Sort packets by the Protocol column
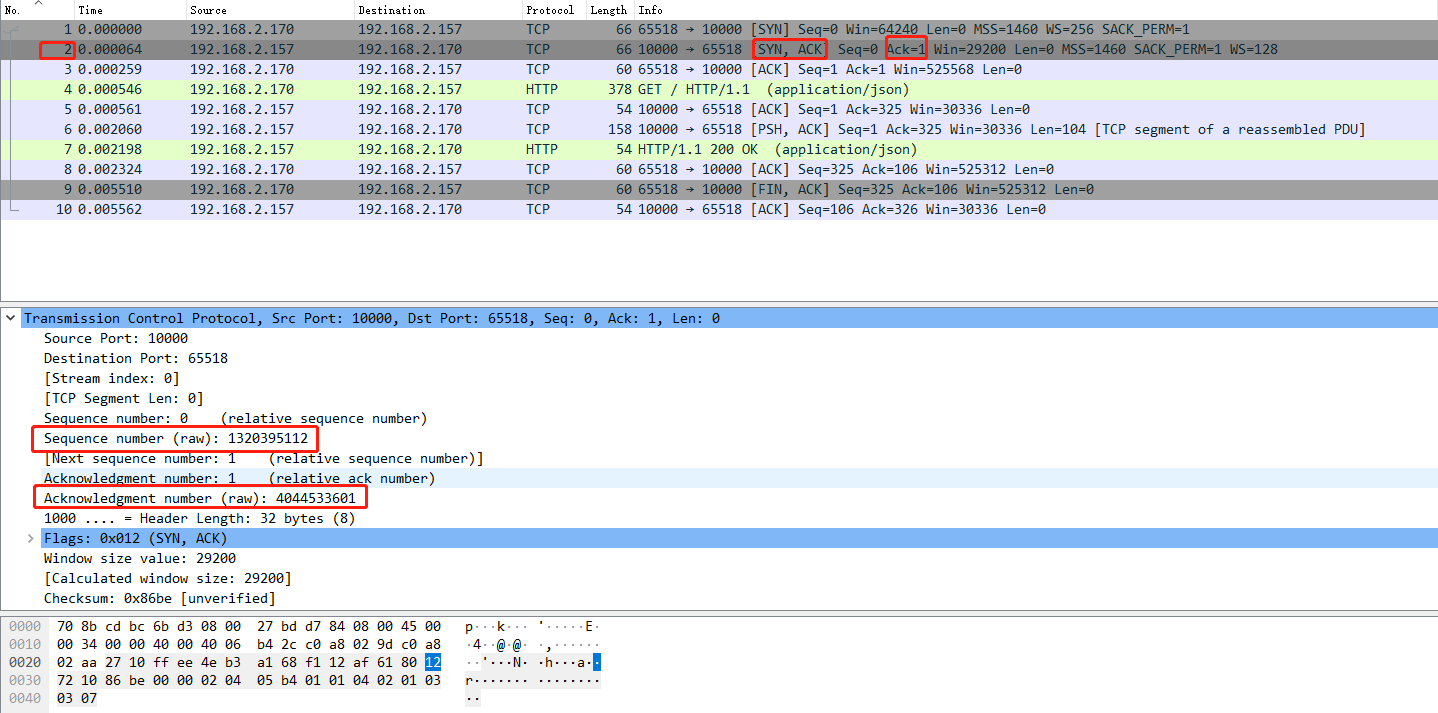Image resolution: width=1438 pixels, height=713 pixels. coord(551,10)
